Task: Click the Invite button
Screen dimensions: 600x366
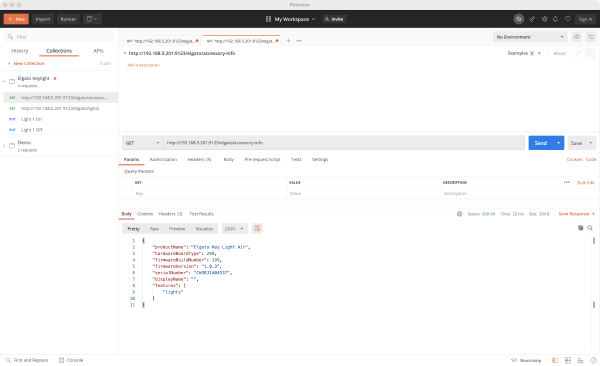Action: pyautogui.click(x=334, y=19)
